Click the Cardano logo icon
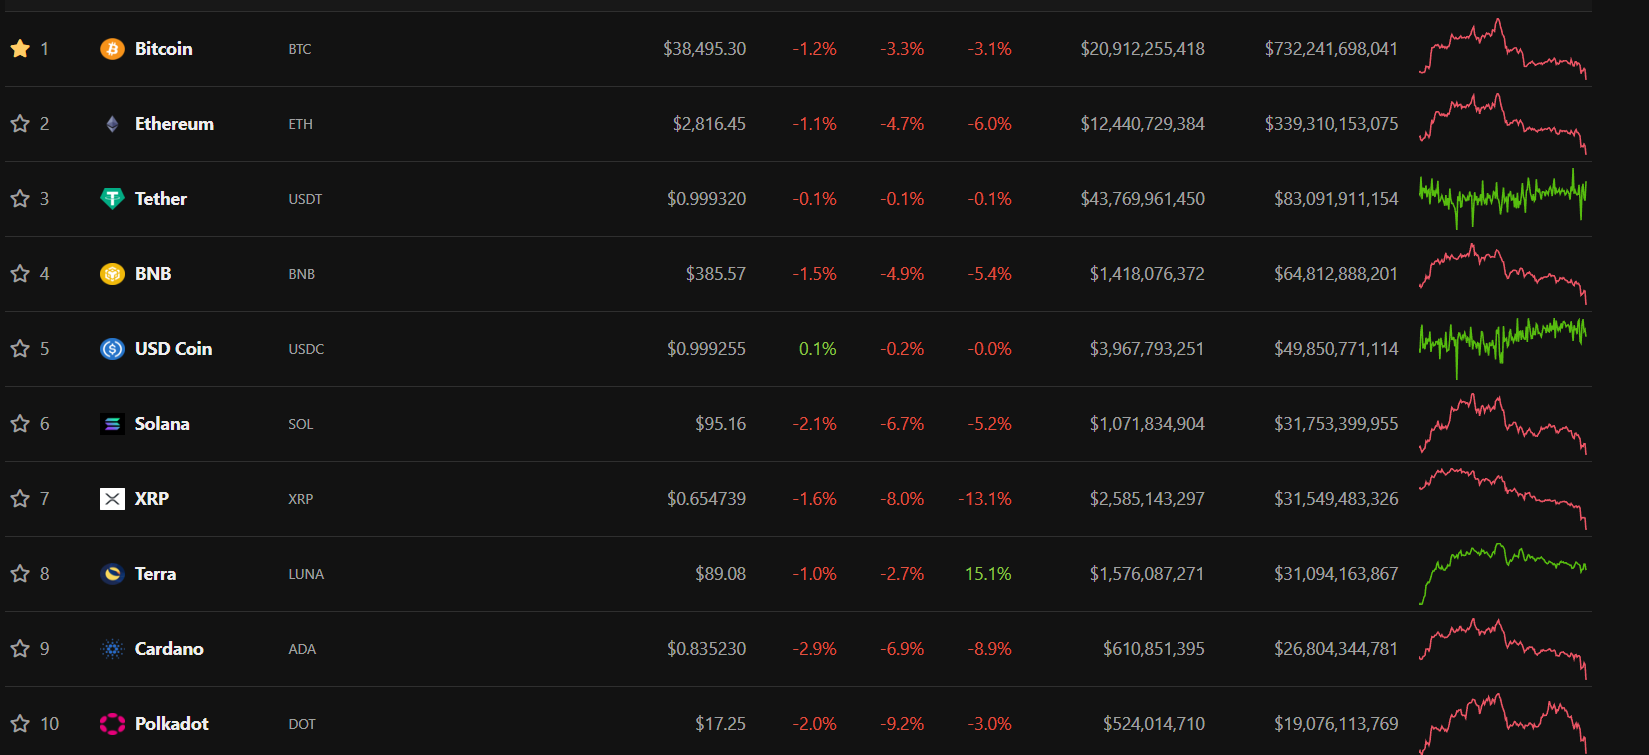Viewport: 1649px width, 755px height. [x=112, y=649]
